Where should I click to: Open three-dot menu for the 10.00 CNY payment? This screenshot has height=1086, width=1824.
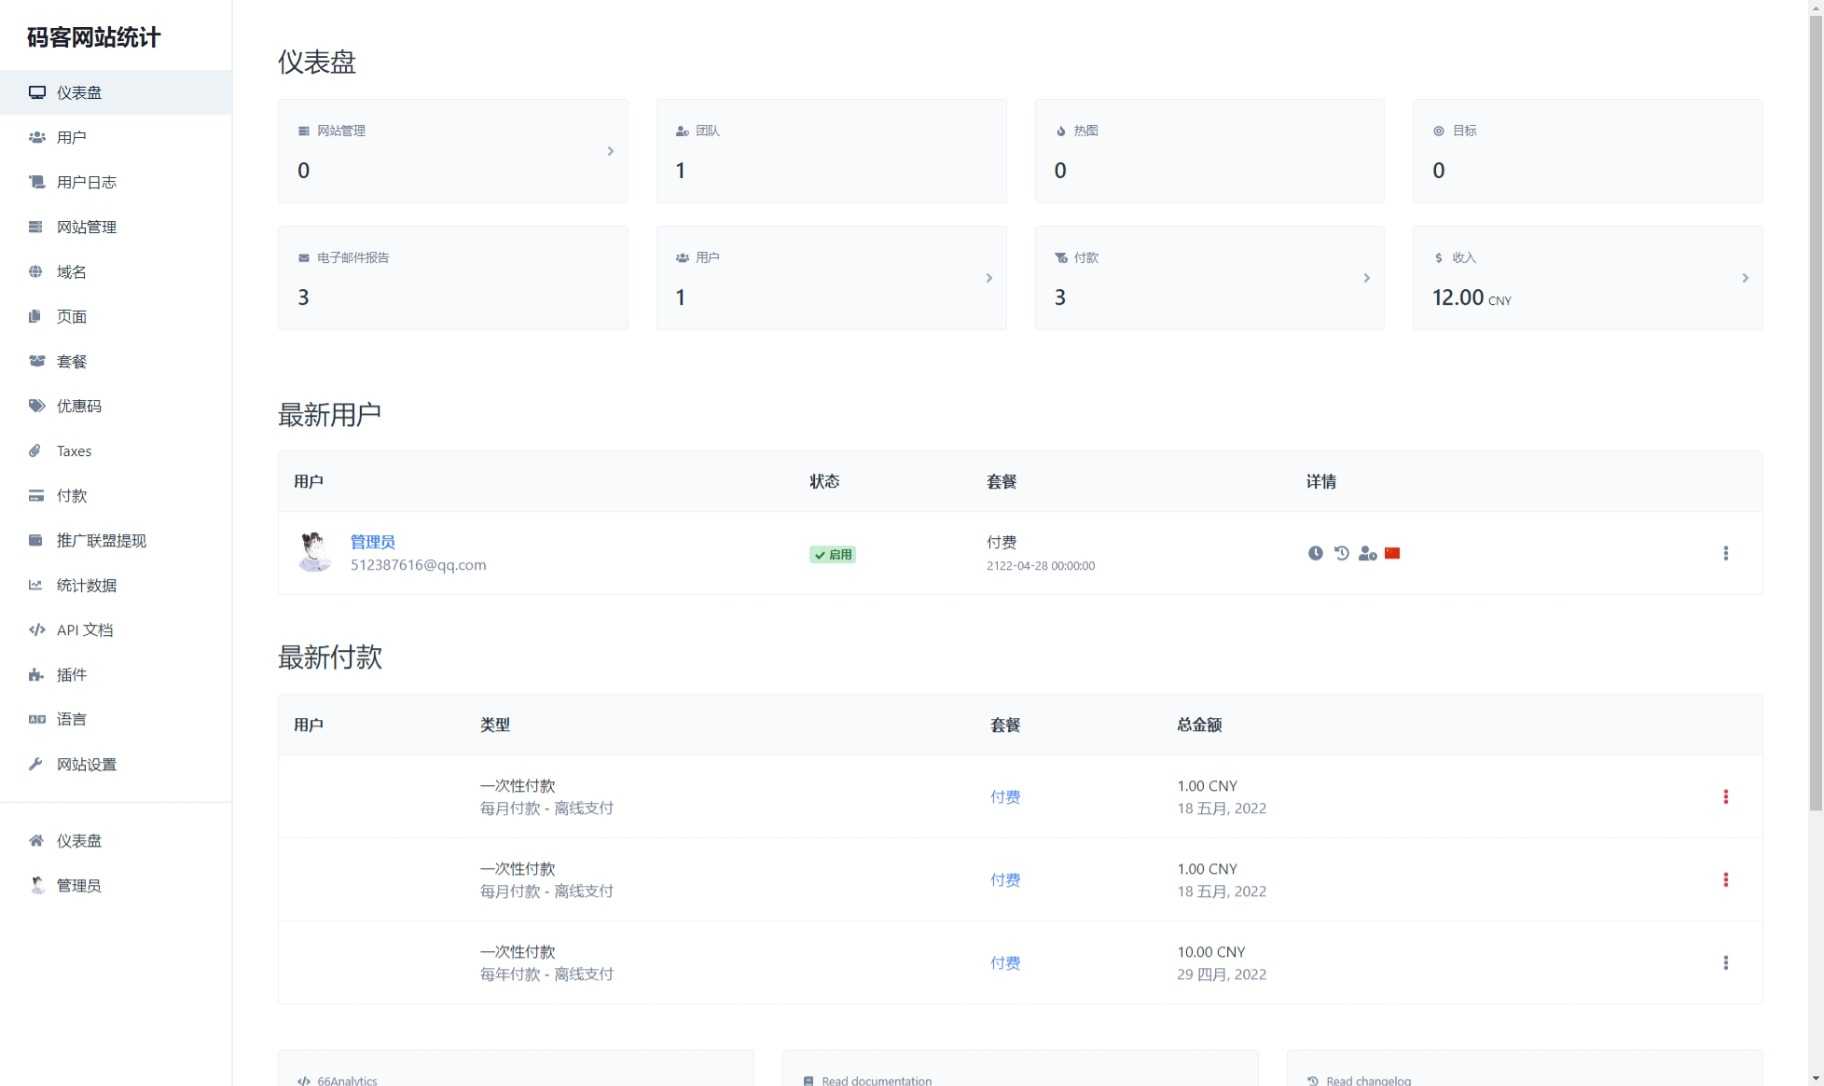[x=1726, y=963]
